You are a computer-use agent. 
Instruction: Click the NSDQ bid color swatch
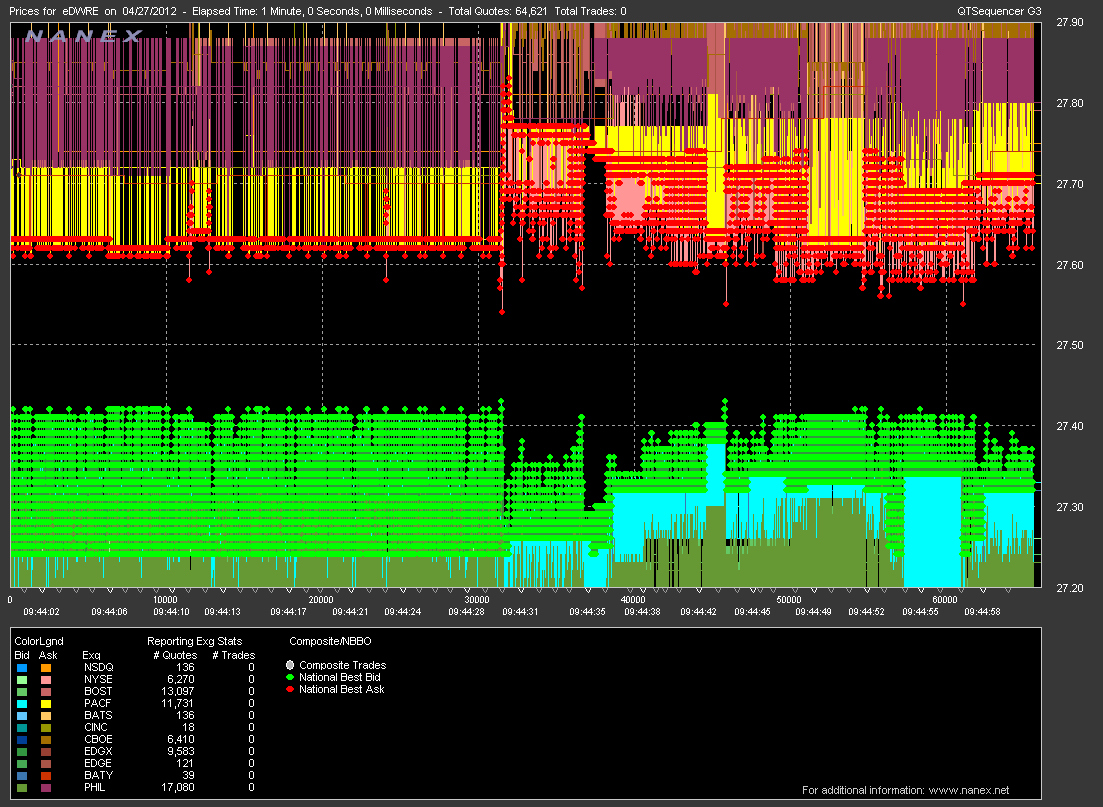[x=21, y=667]
